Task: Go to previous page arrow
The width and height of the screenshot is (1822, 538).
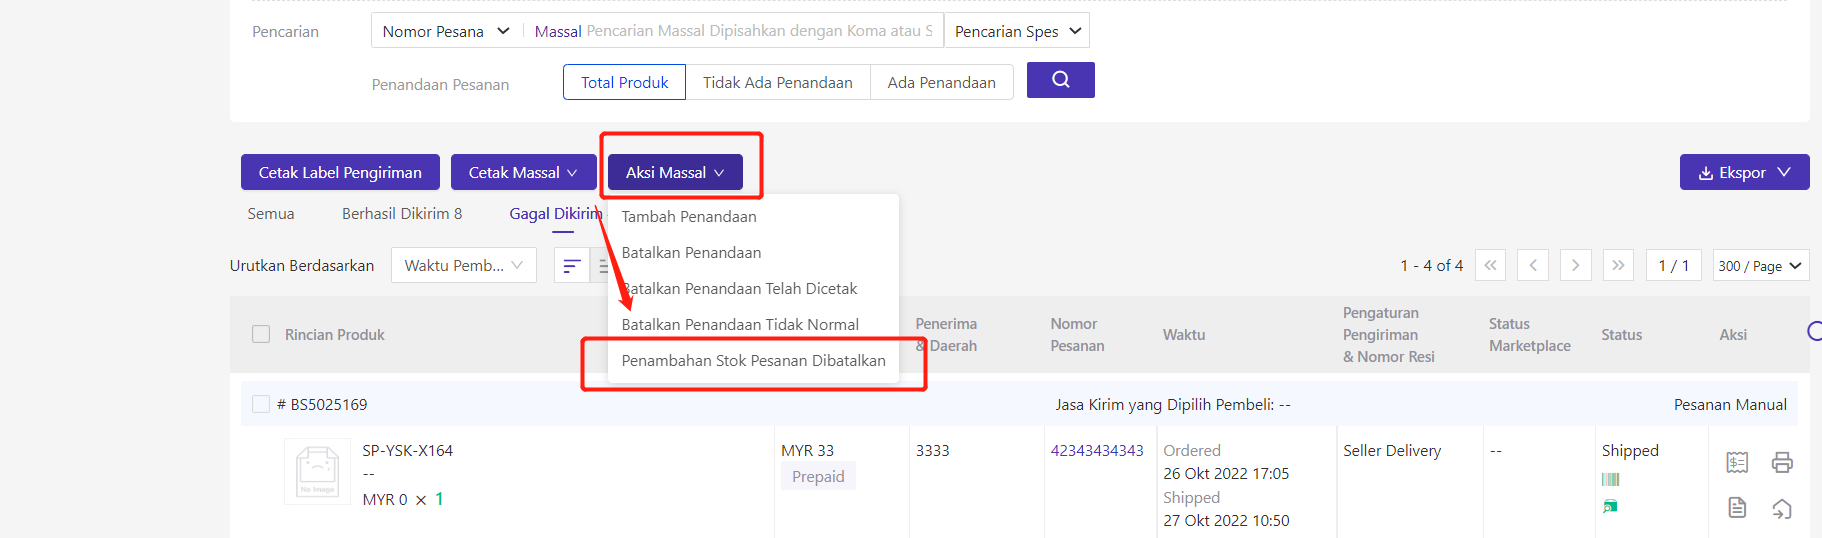Action: pyautogui.click(x=1533, y=265)
